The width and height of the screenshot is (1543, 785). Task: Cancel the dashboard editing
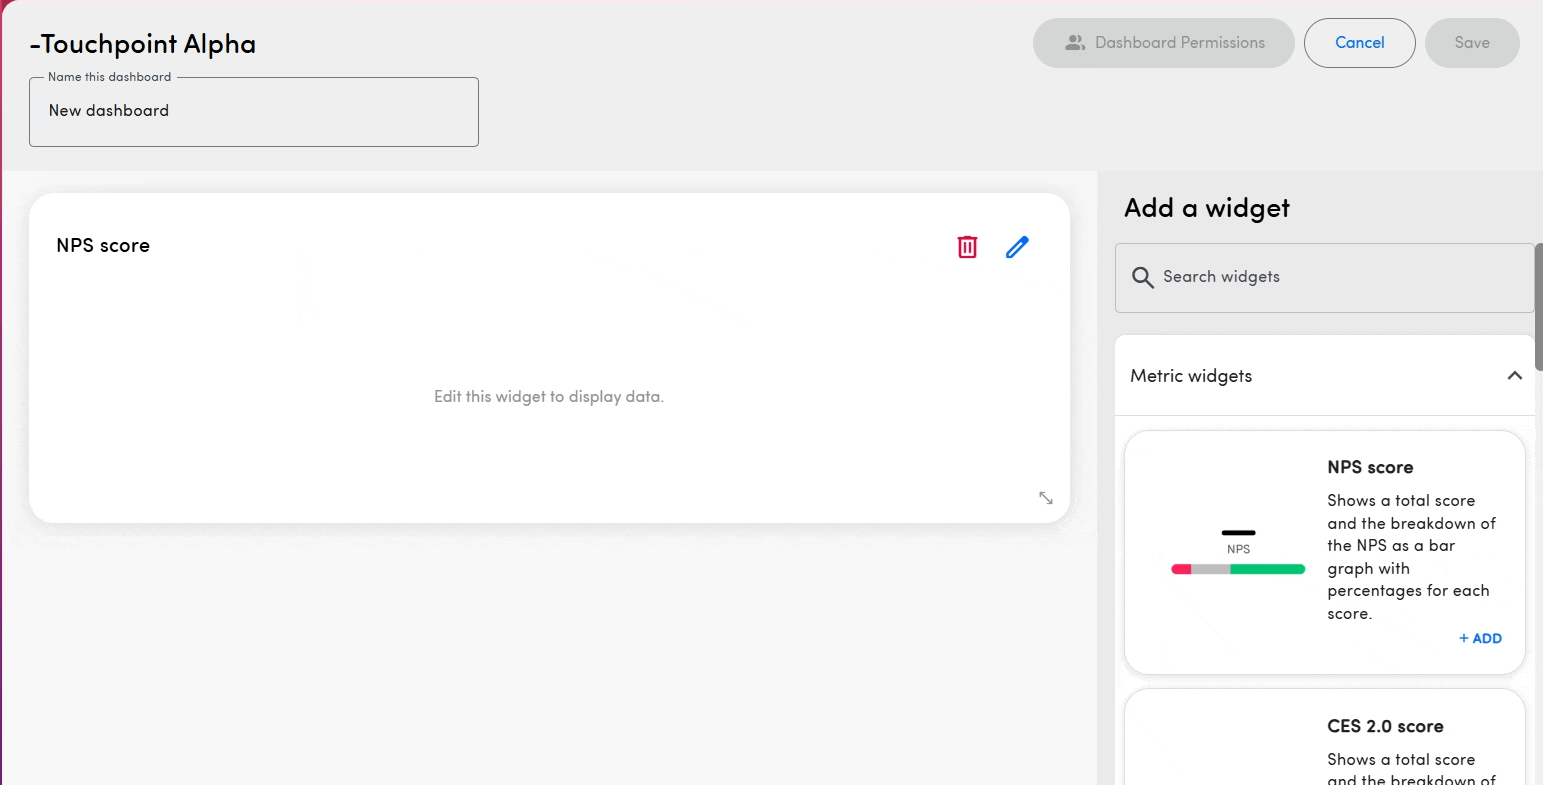pyautogui.click(x=1359, y=43)
